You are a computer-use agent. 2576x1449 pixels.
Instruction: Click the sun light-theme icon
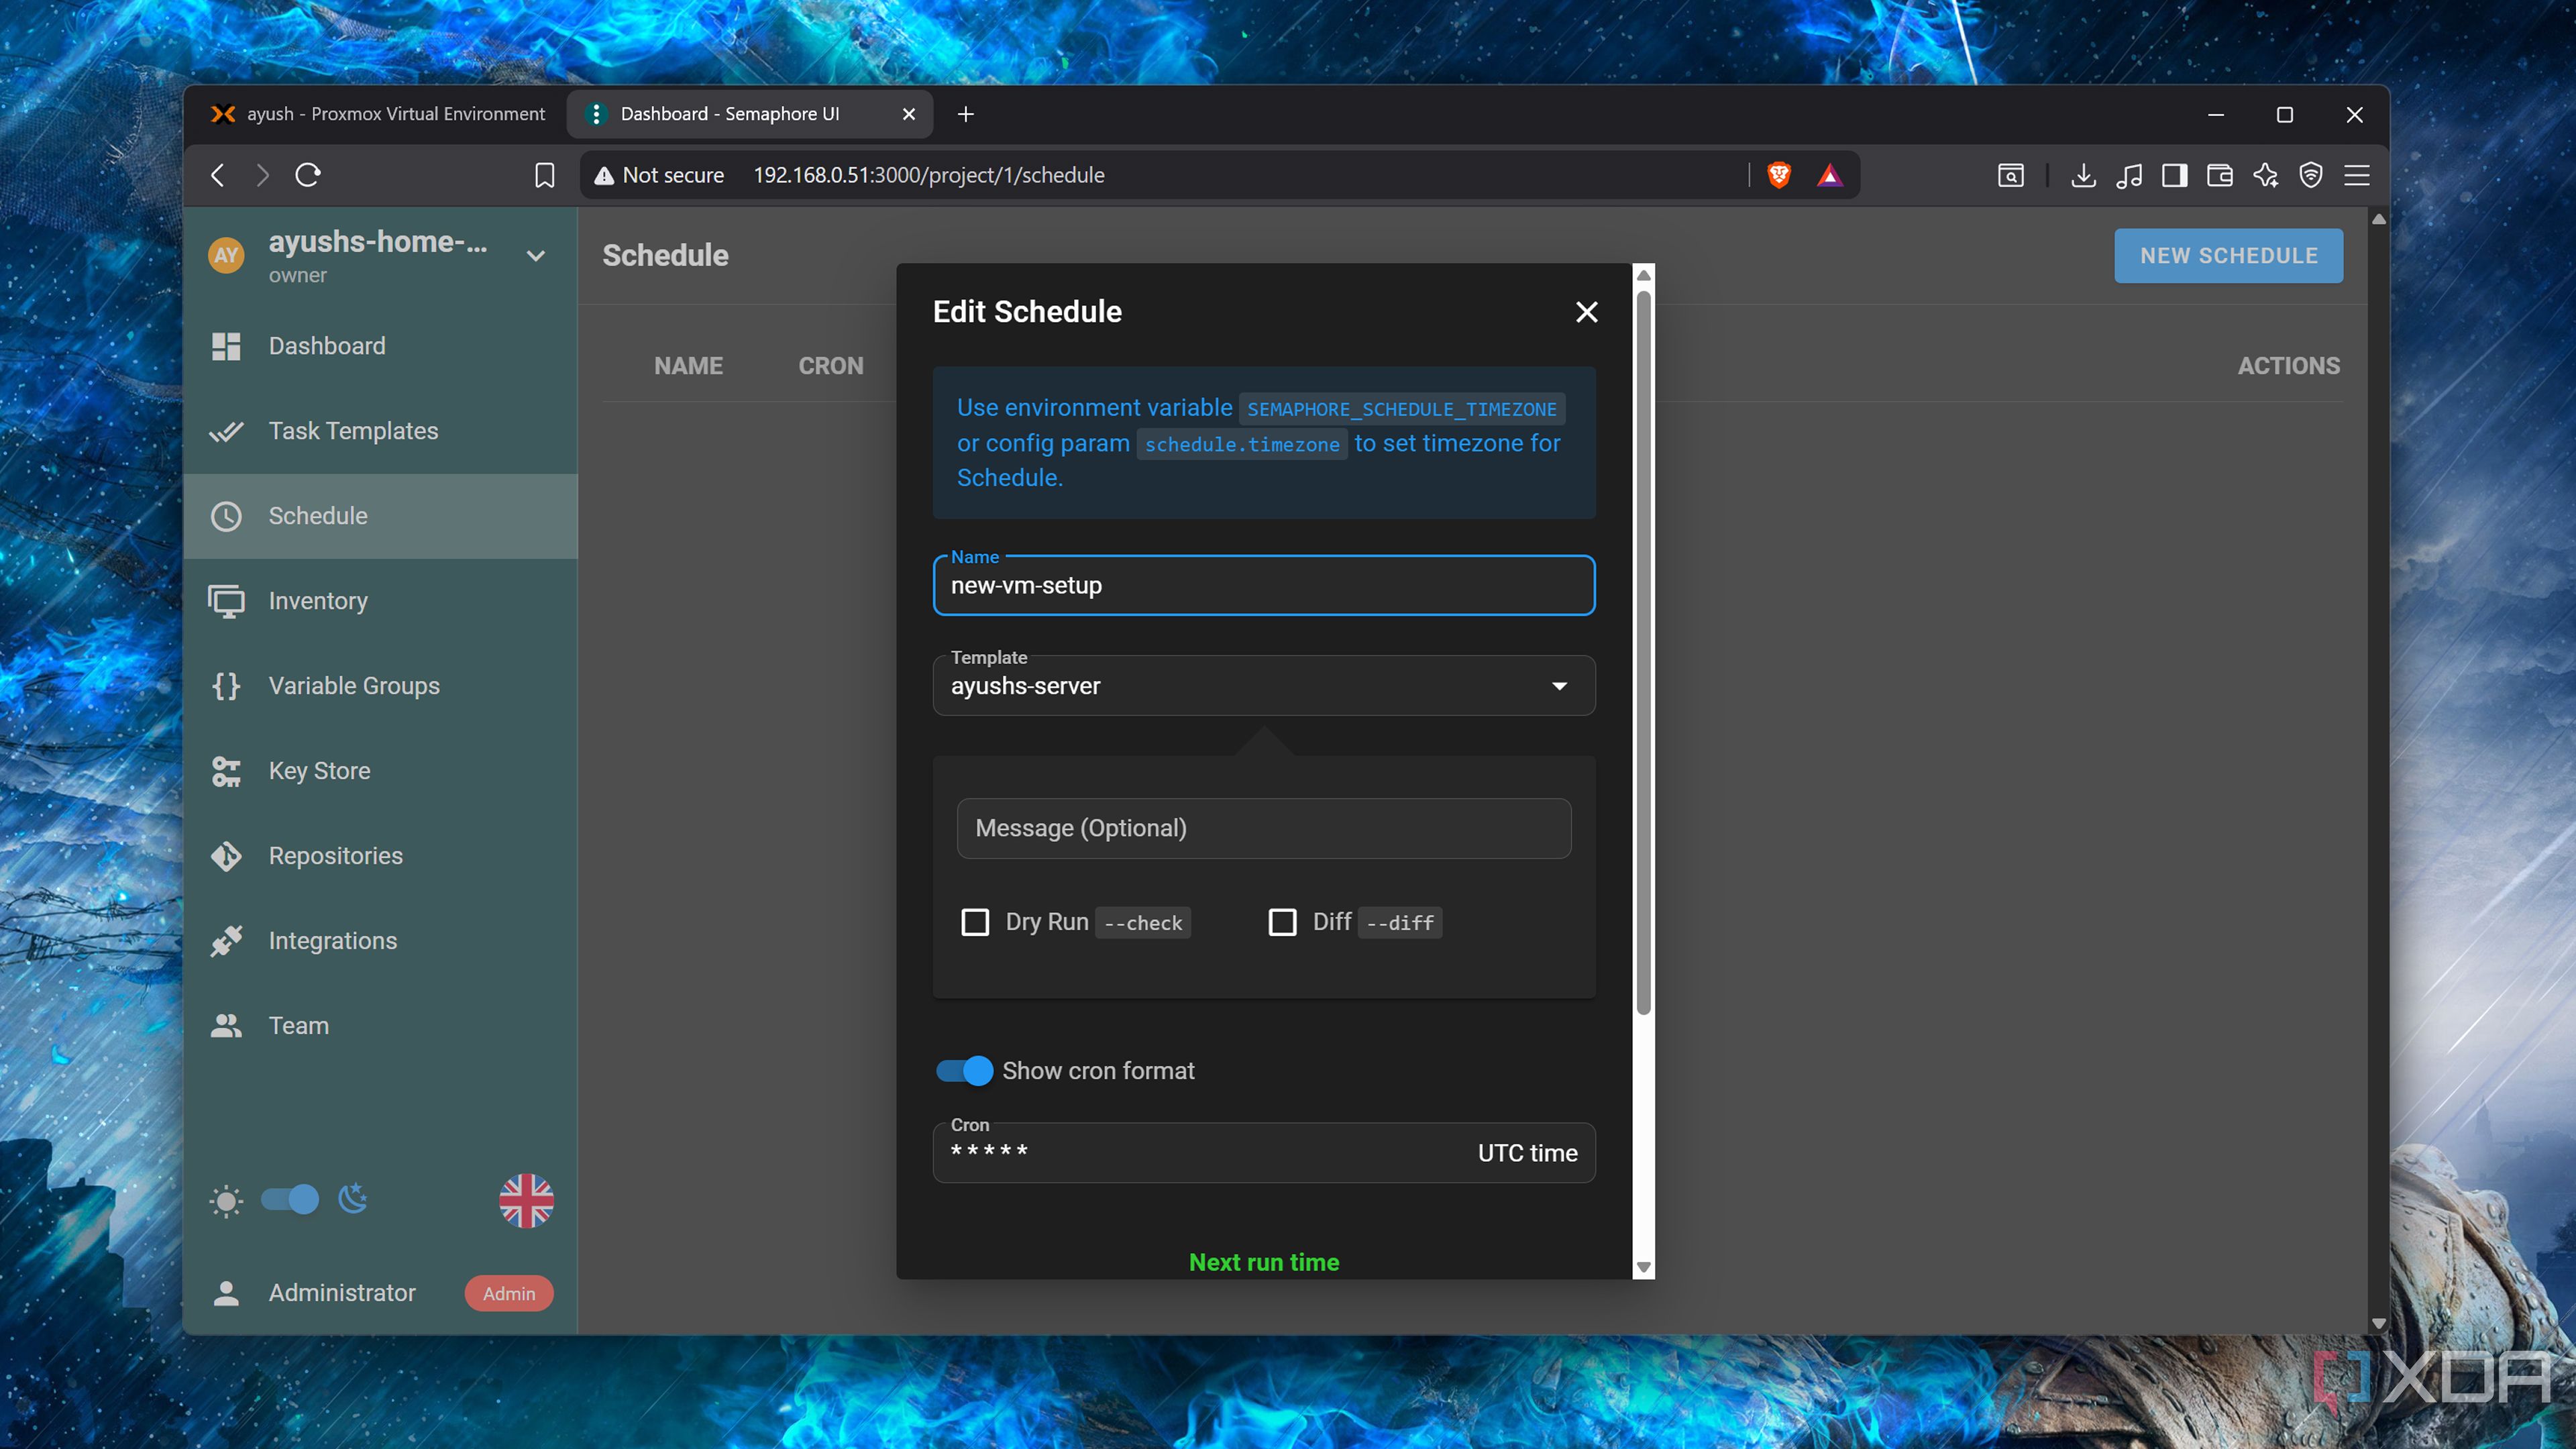coord(226,1200)
